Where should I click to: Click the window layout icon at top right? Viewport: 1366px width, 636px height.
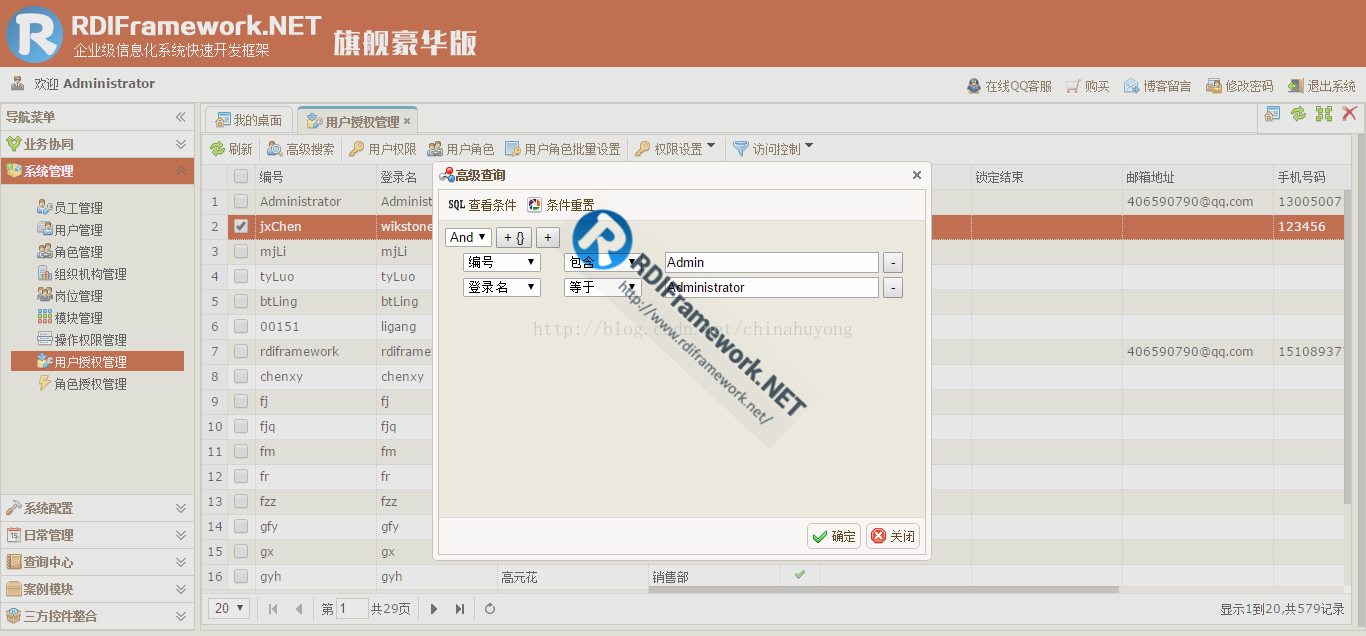tap(1272, 114)
